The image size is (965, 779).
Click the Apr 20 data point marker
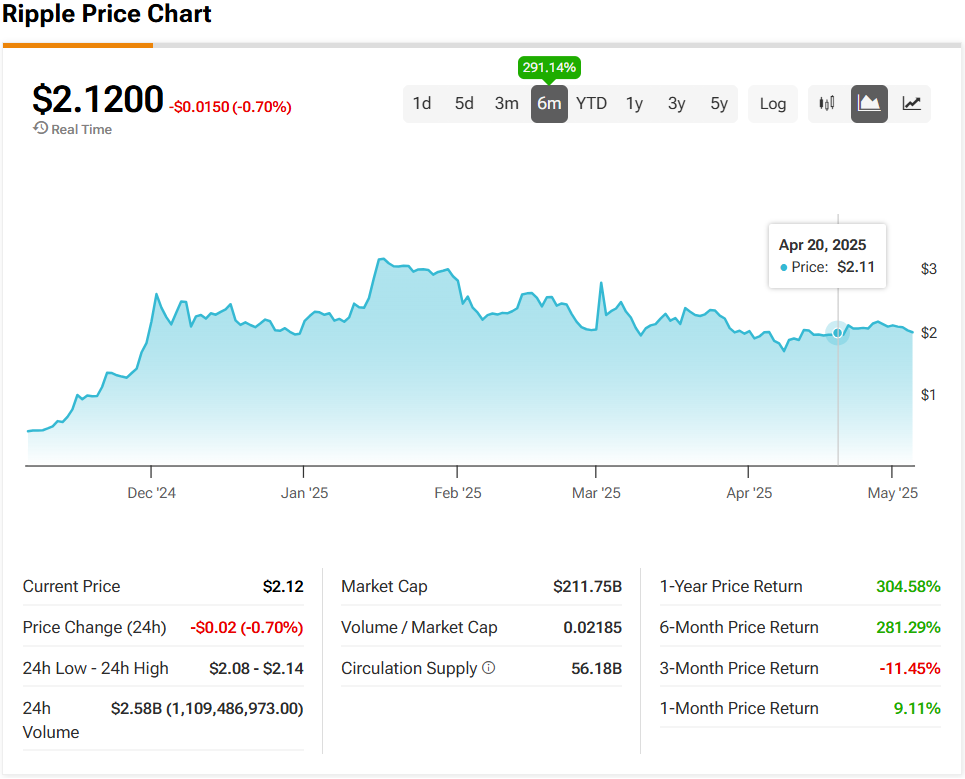838,333
